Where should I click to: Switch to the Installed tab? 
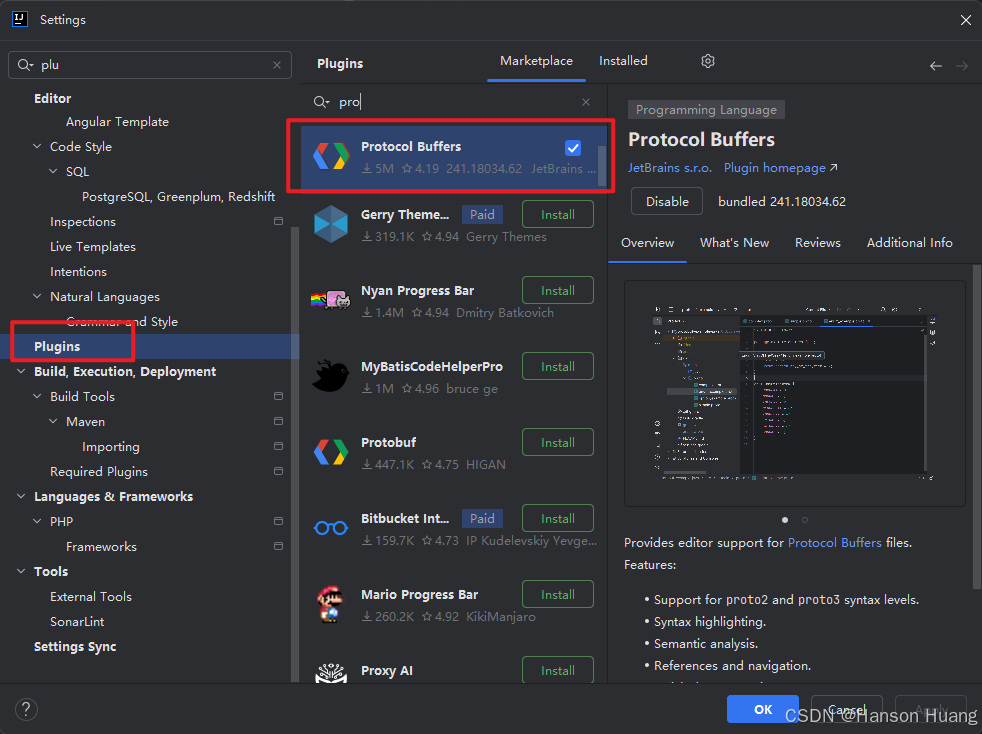coord(623,61)
